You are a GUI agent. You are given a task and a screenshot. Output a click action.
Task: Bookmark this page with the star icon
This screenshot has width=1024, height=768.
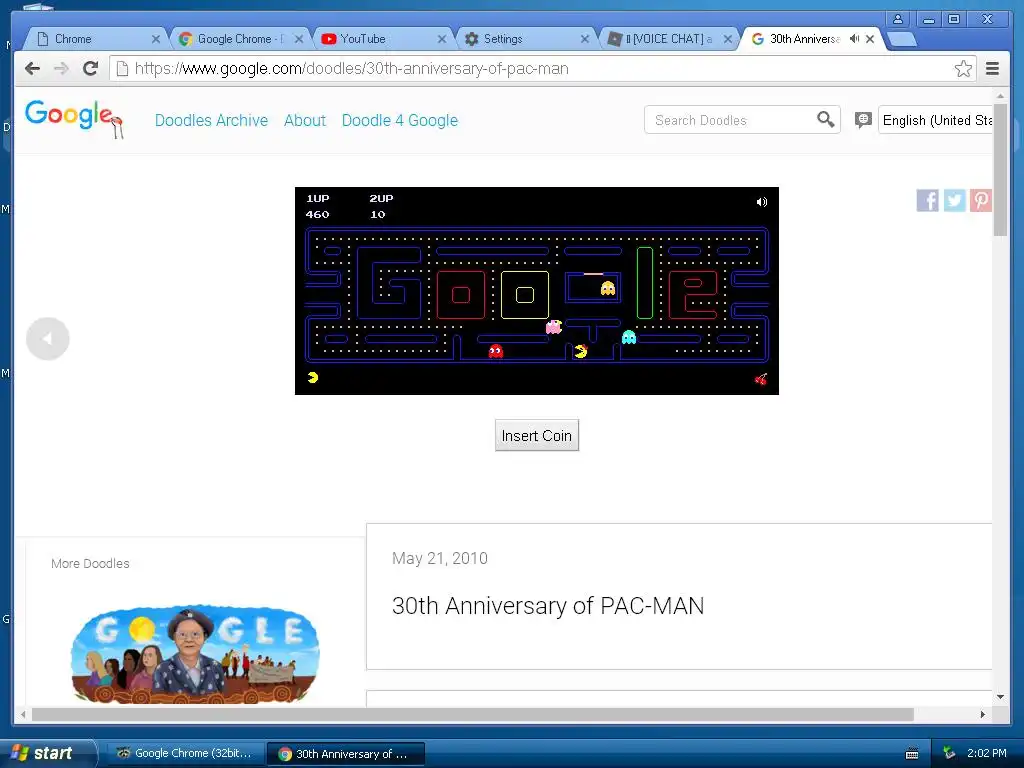[x=963, y=69]
